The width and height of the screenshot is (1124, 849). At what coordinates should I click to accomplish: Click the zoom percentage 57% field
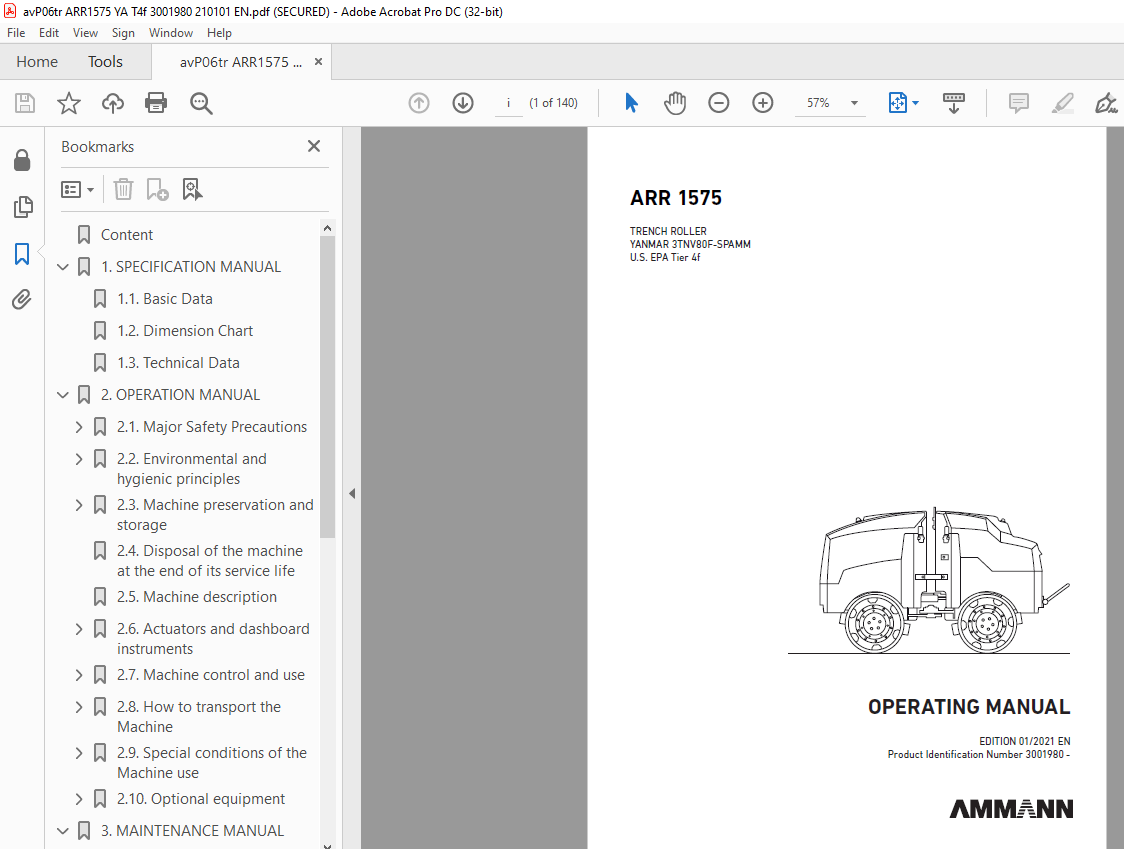(x=818, y=103)
